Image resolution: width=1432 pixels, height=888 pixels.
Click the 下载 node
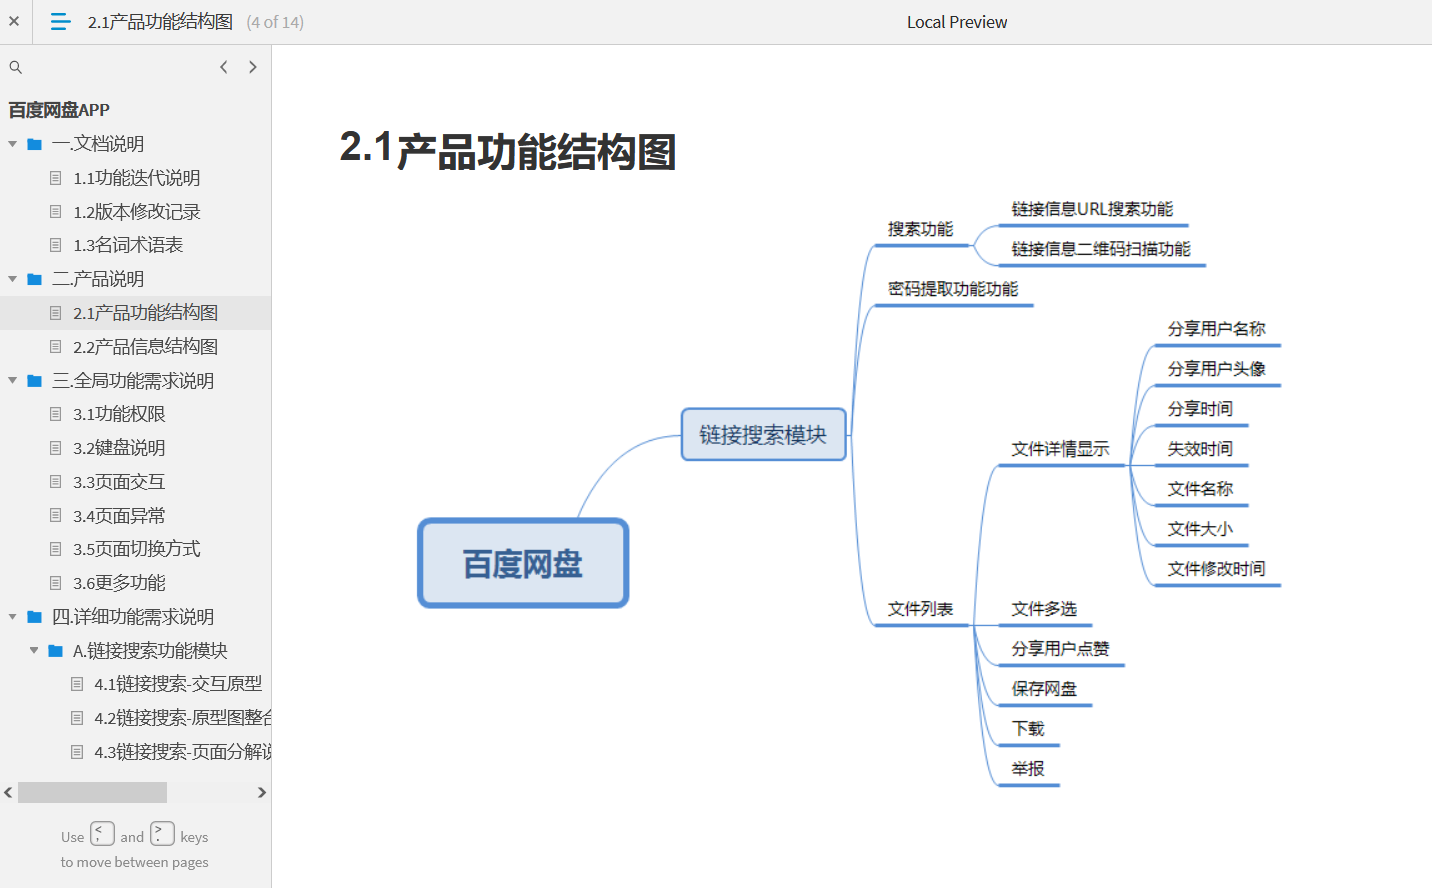pyautogui.click(x=1028, y=729)
